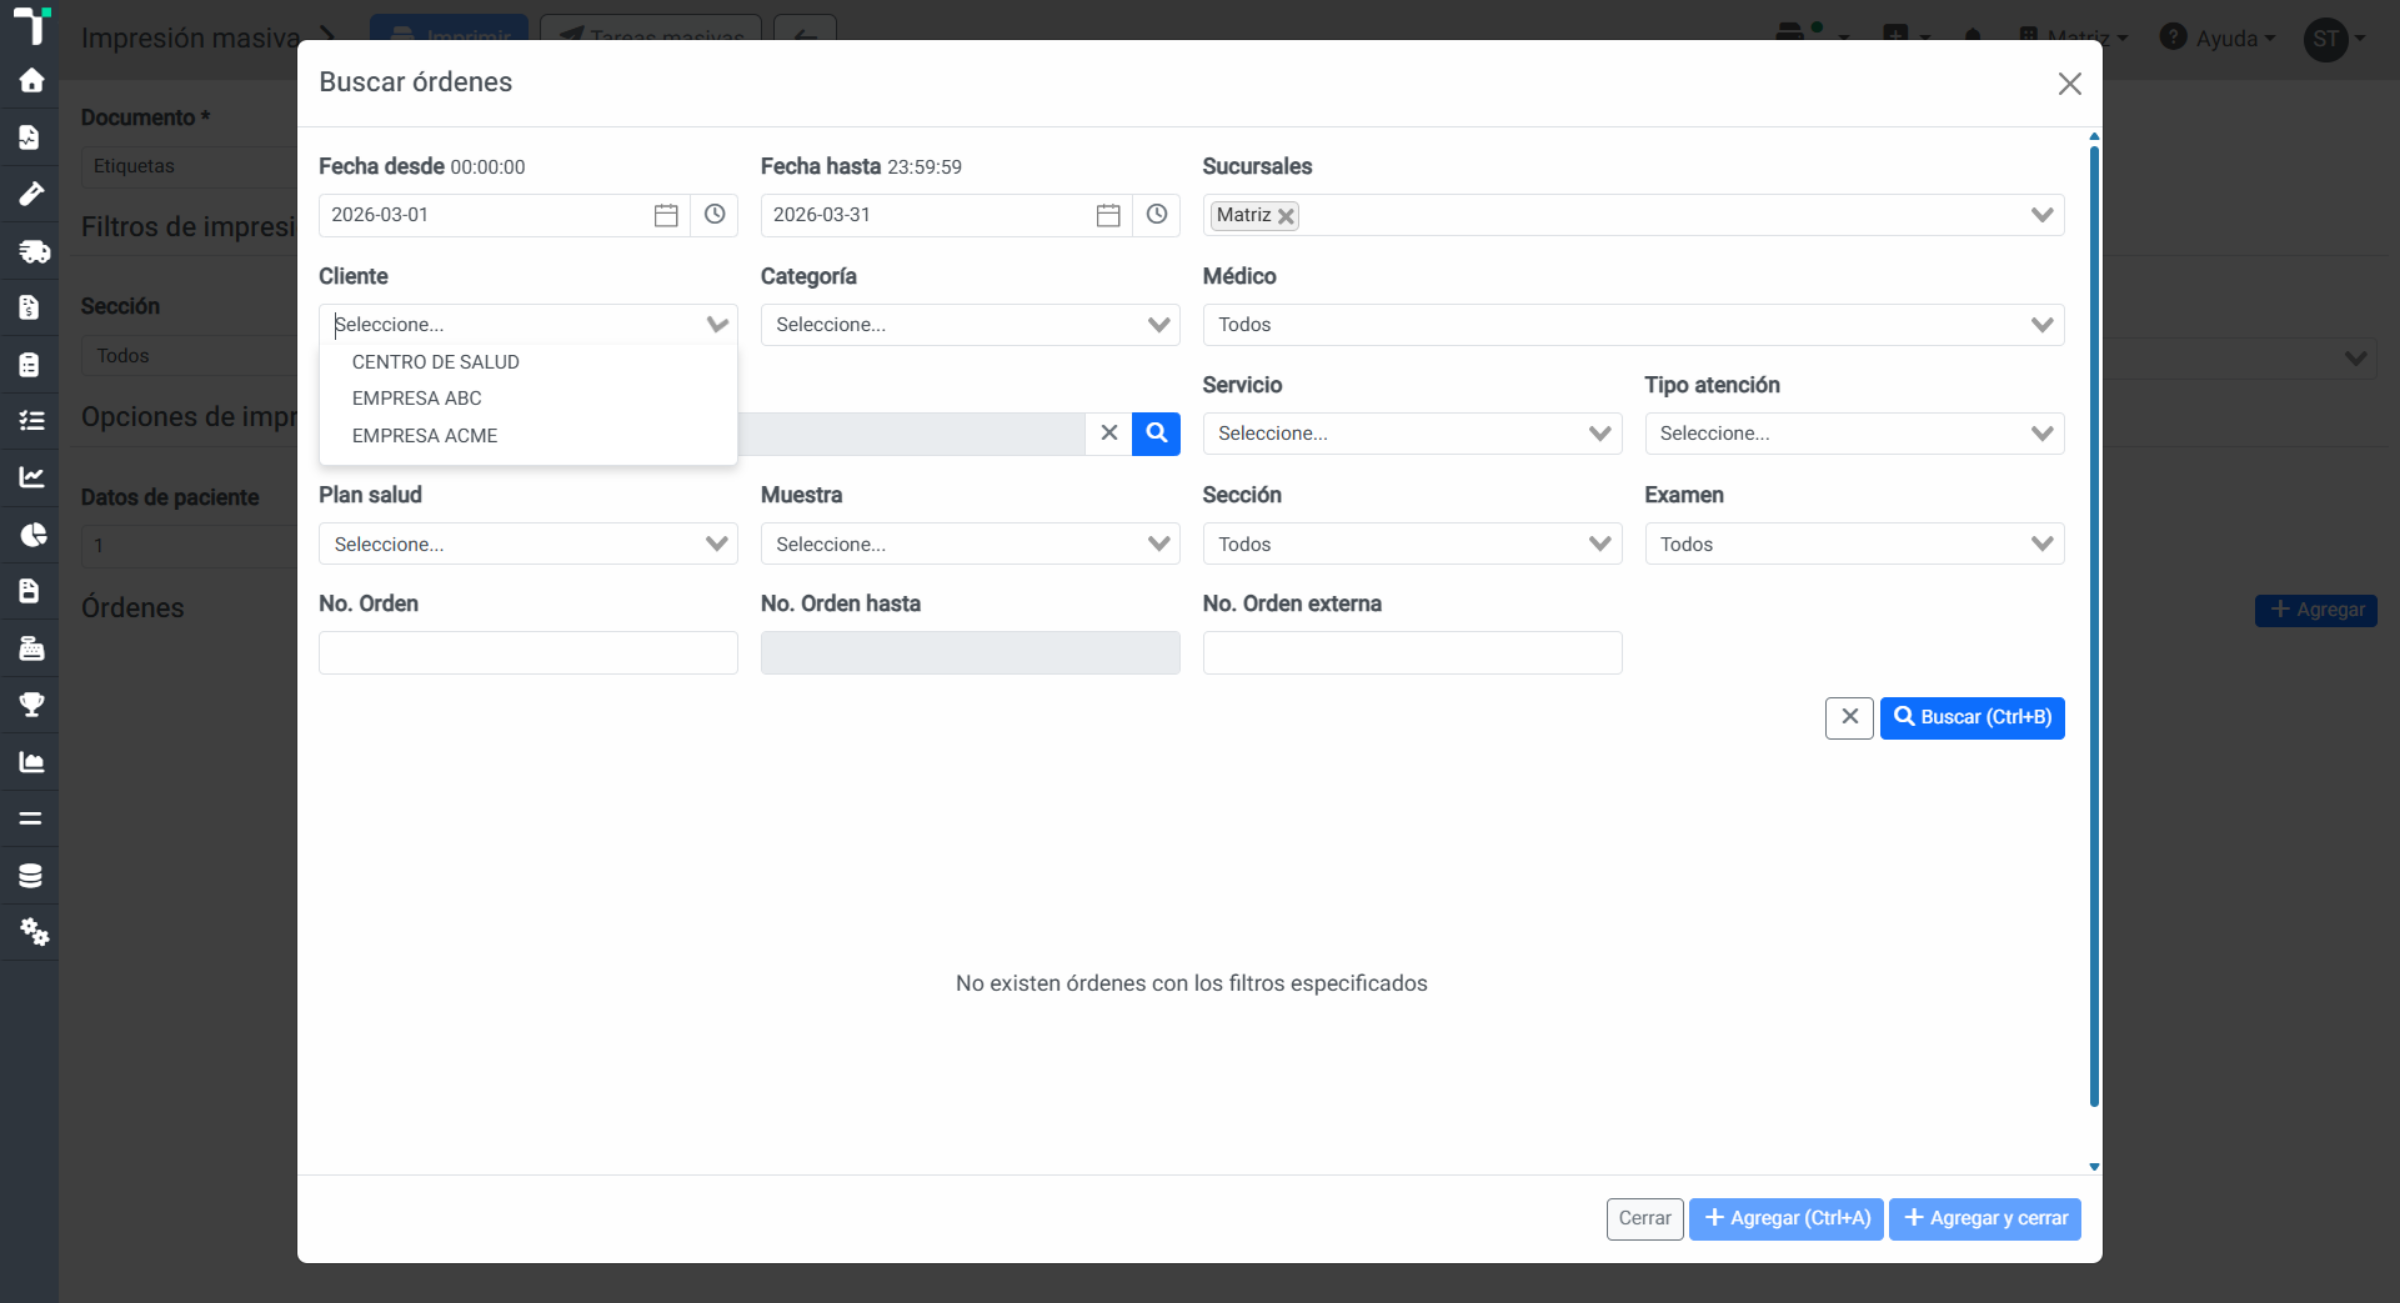Reset filters with the X next to Buscar
The width and height of the screenshot is (2400, 1303).
tap(1849, 717)
